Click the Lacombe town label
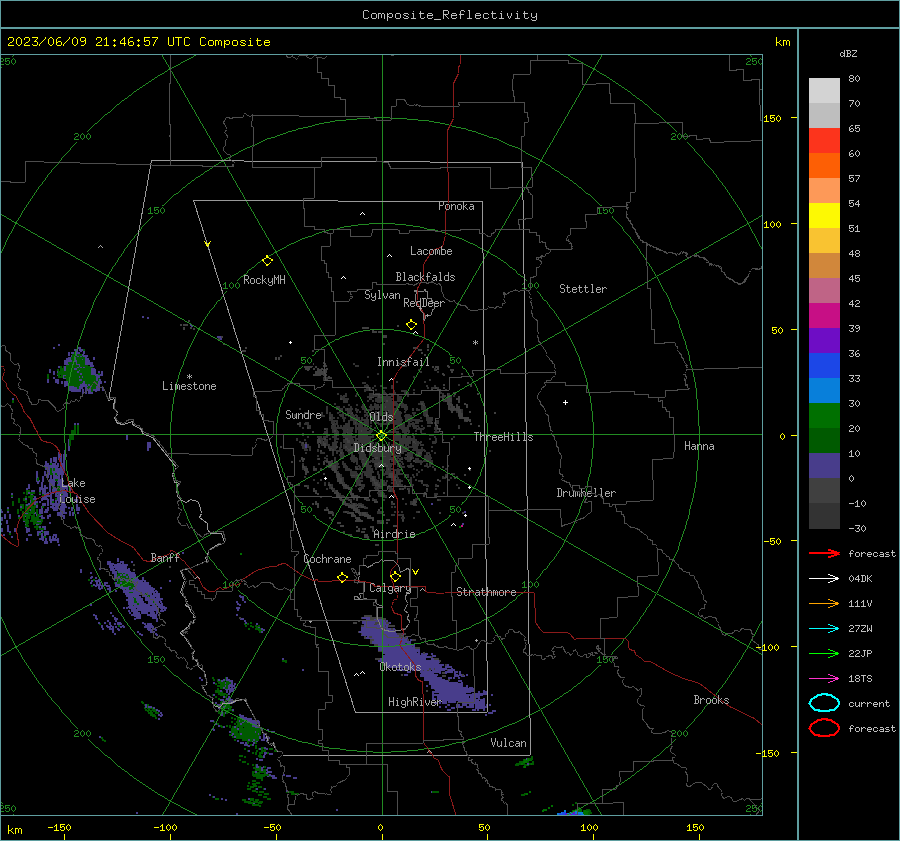The width and height of the screenshot is (900, 841). click(x=431, y=251)
